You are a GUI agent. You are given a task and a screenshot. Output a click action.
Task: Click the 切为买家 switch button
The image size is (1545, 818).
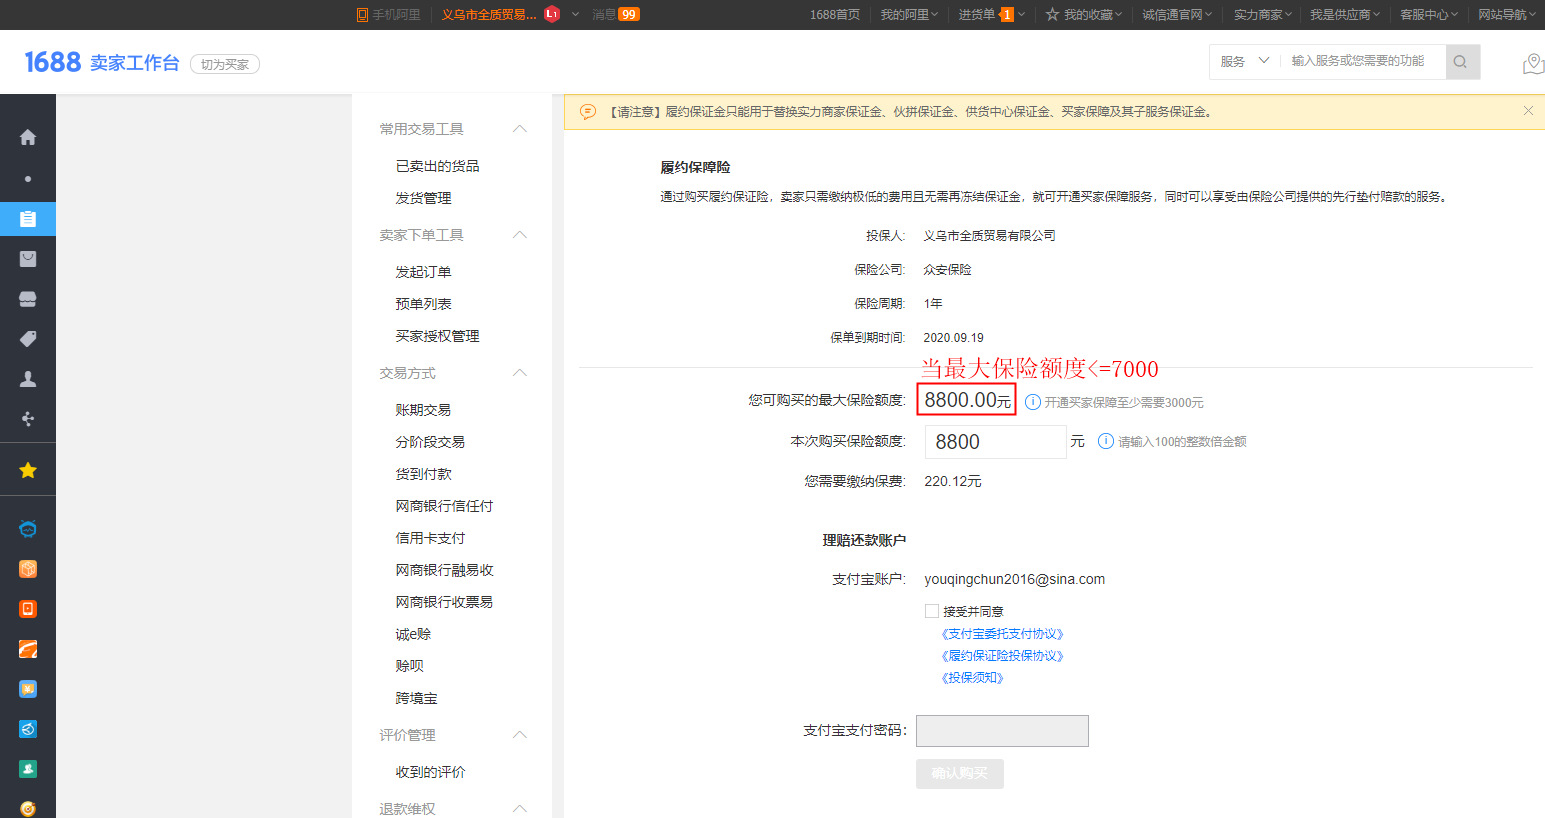(x=225, y=64)
